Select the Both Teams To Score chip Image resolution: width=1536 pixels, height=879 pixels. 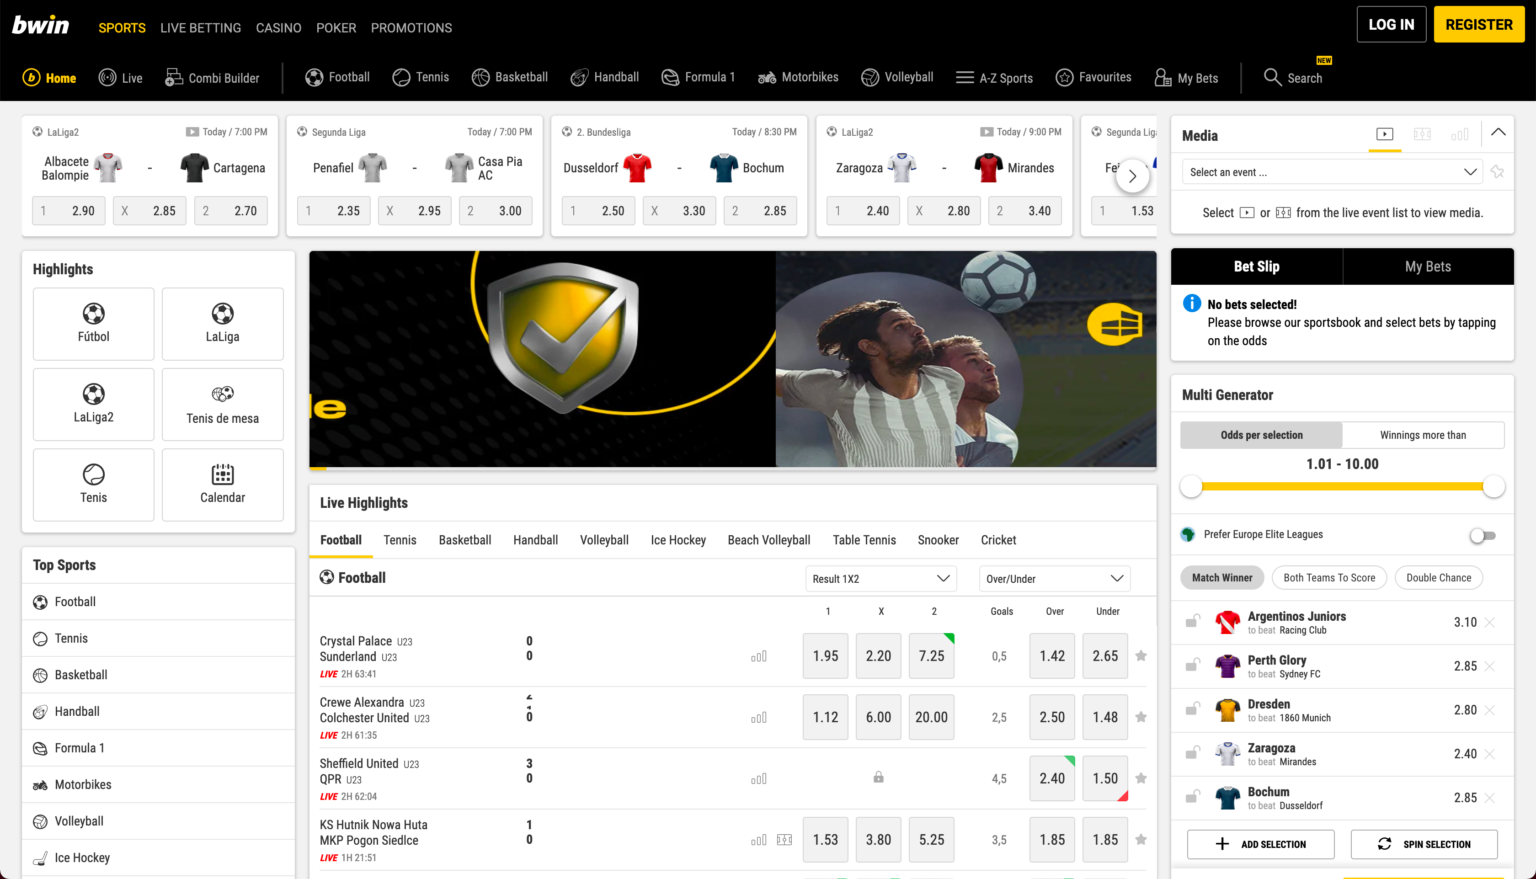coord(1329,577)
